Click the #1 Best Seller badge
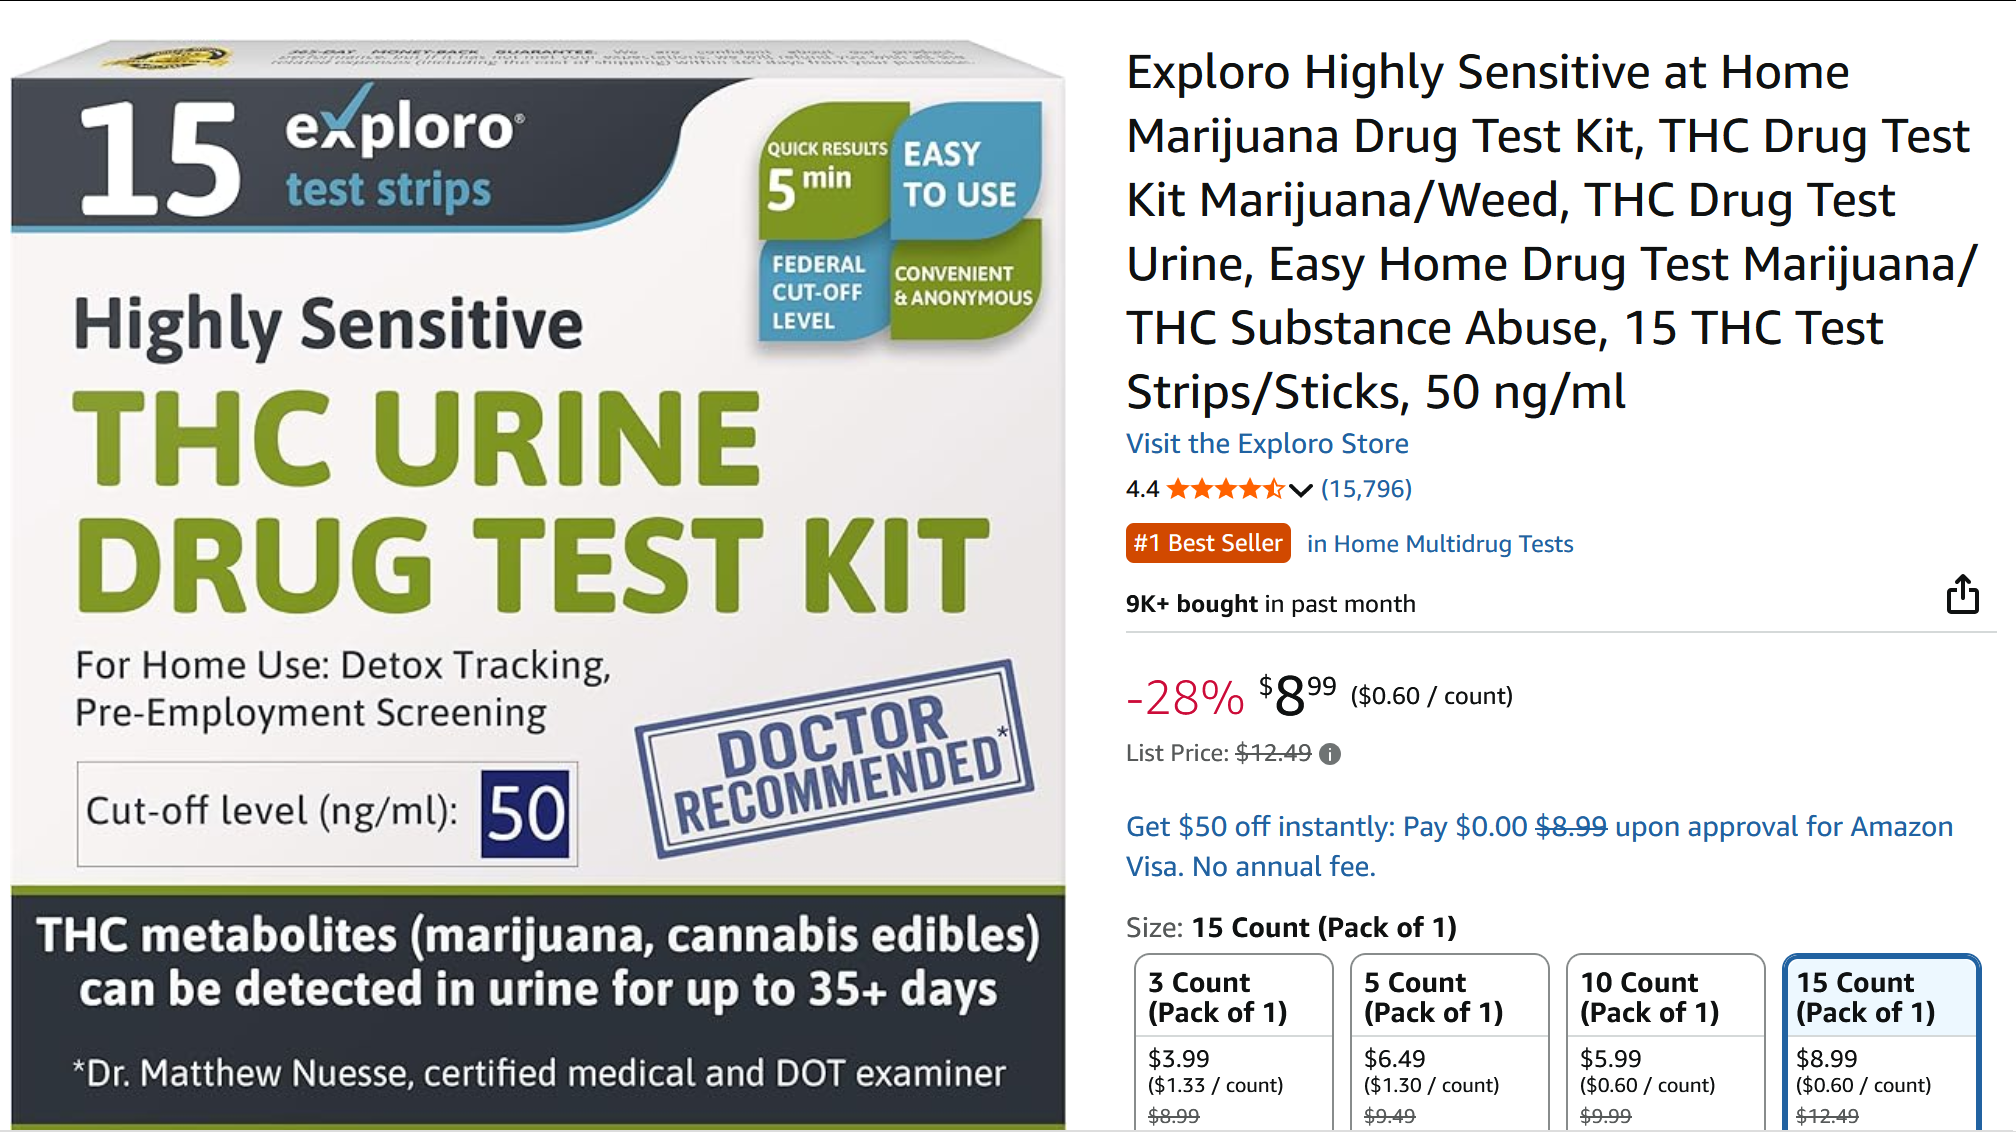Viewport: 2016px width, 1132px height. [1208, 543]
